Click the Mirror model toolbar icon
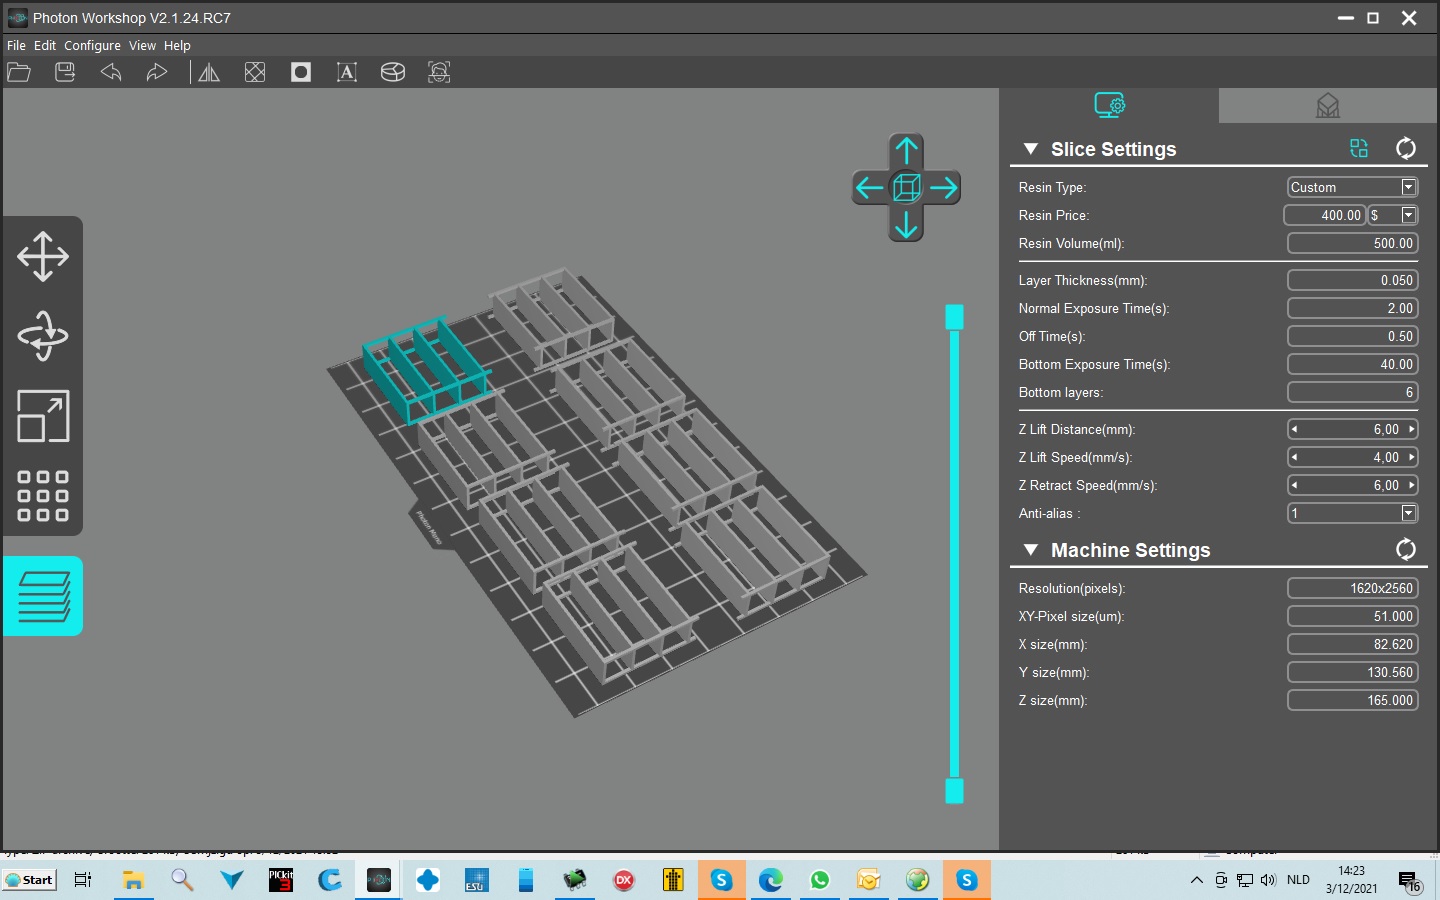The image size is (1440, 900). (209, 72)
